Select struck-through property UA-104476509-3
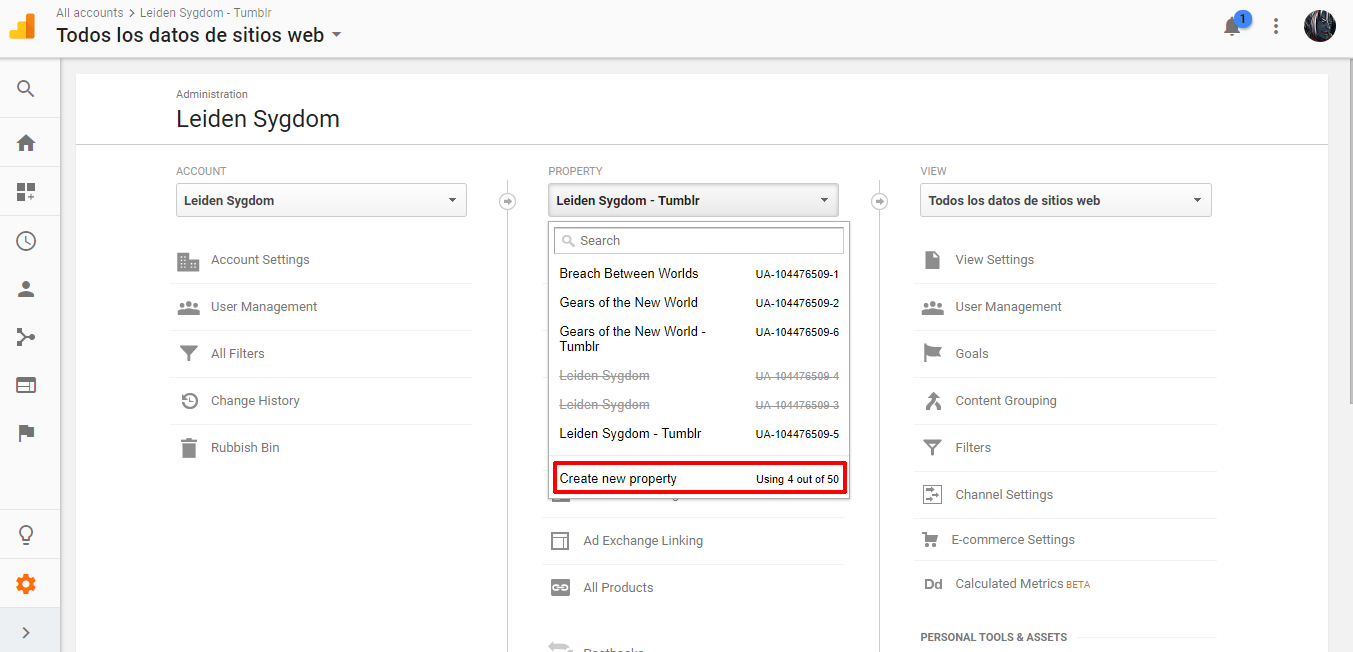Screen dimensions: 1353x652 [x=699, y=405]
